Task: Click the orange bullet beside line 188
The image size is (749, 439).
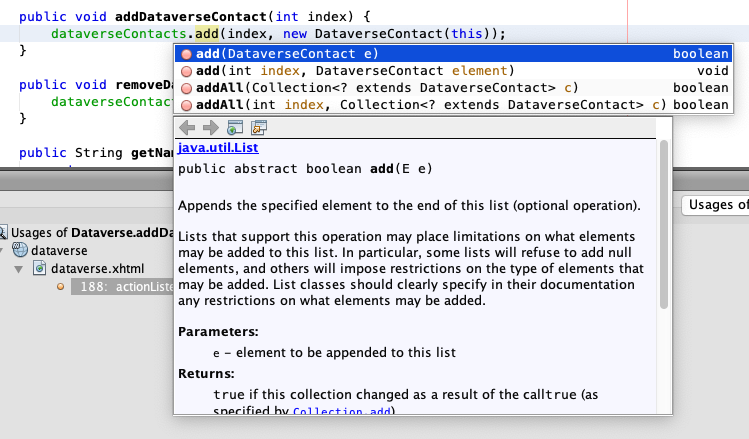Action: 61,287
